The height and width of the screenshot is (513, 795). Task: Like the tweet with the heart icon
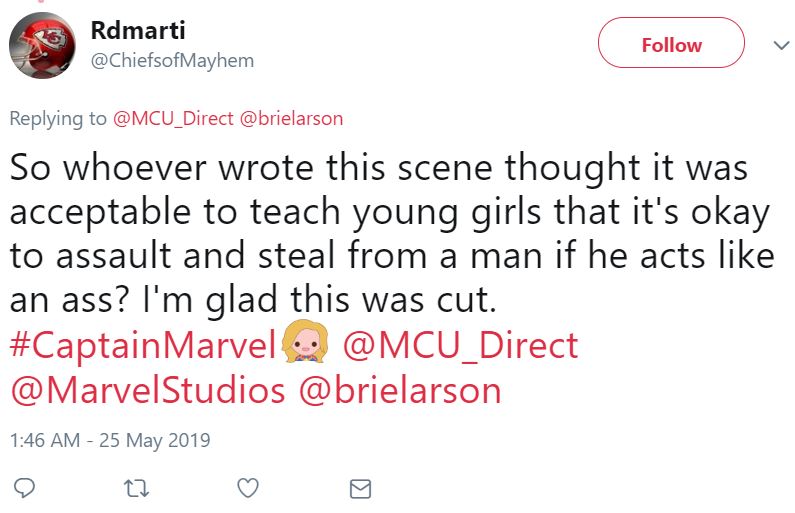coord(248,488)
